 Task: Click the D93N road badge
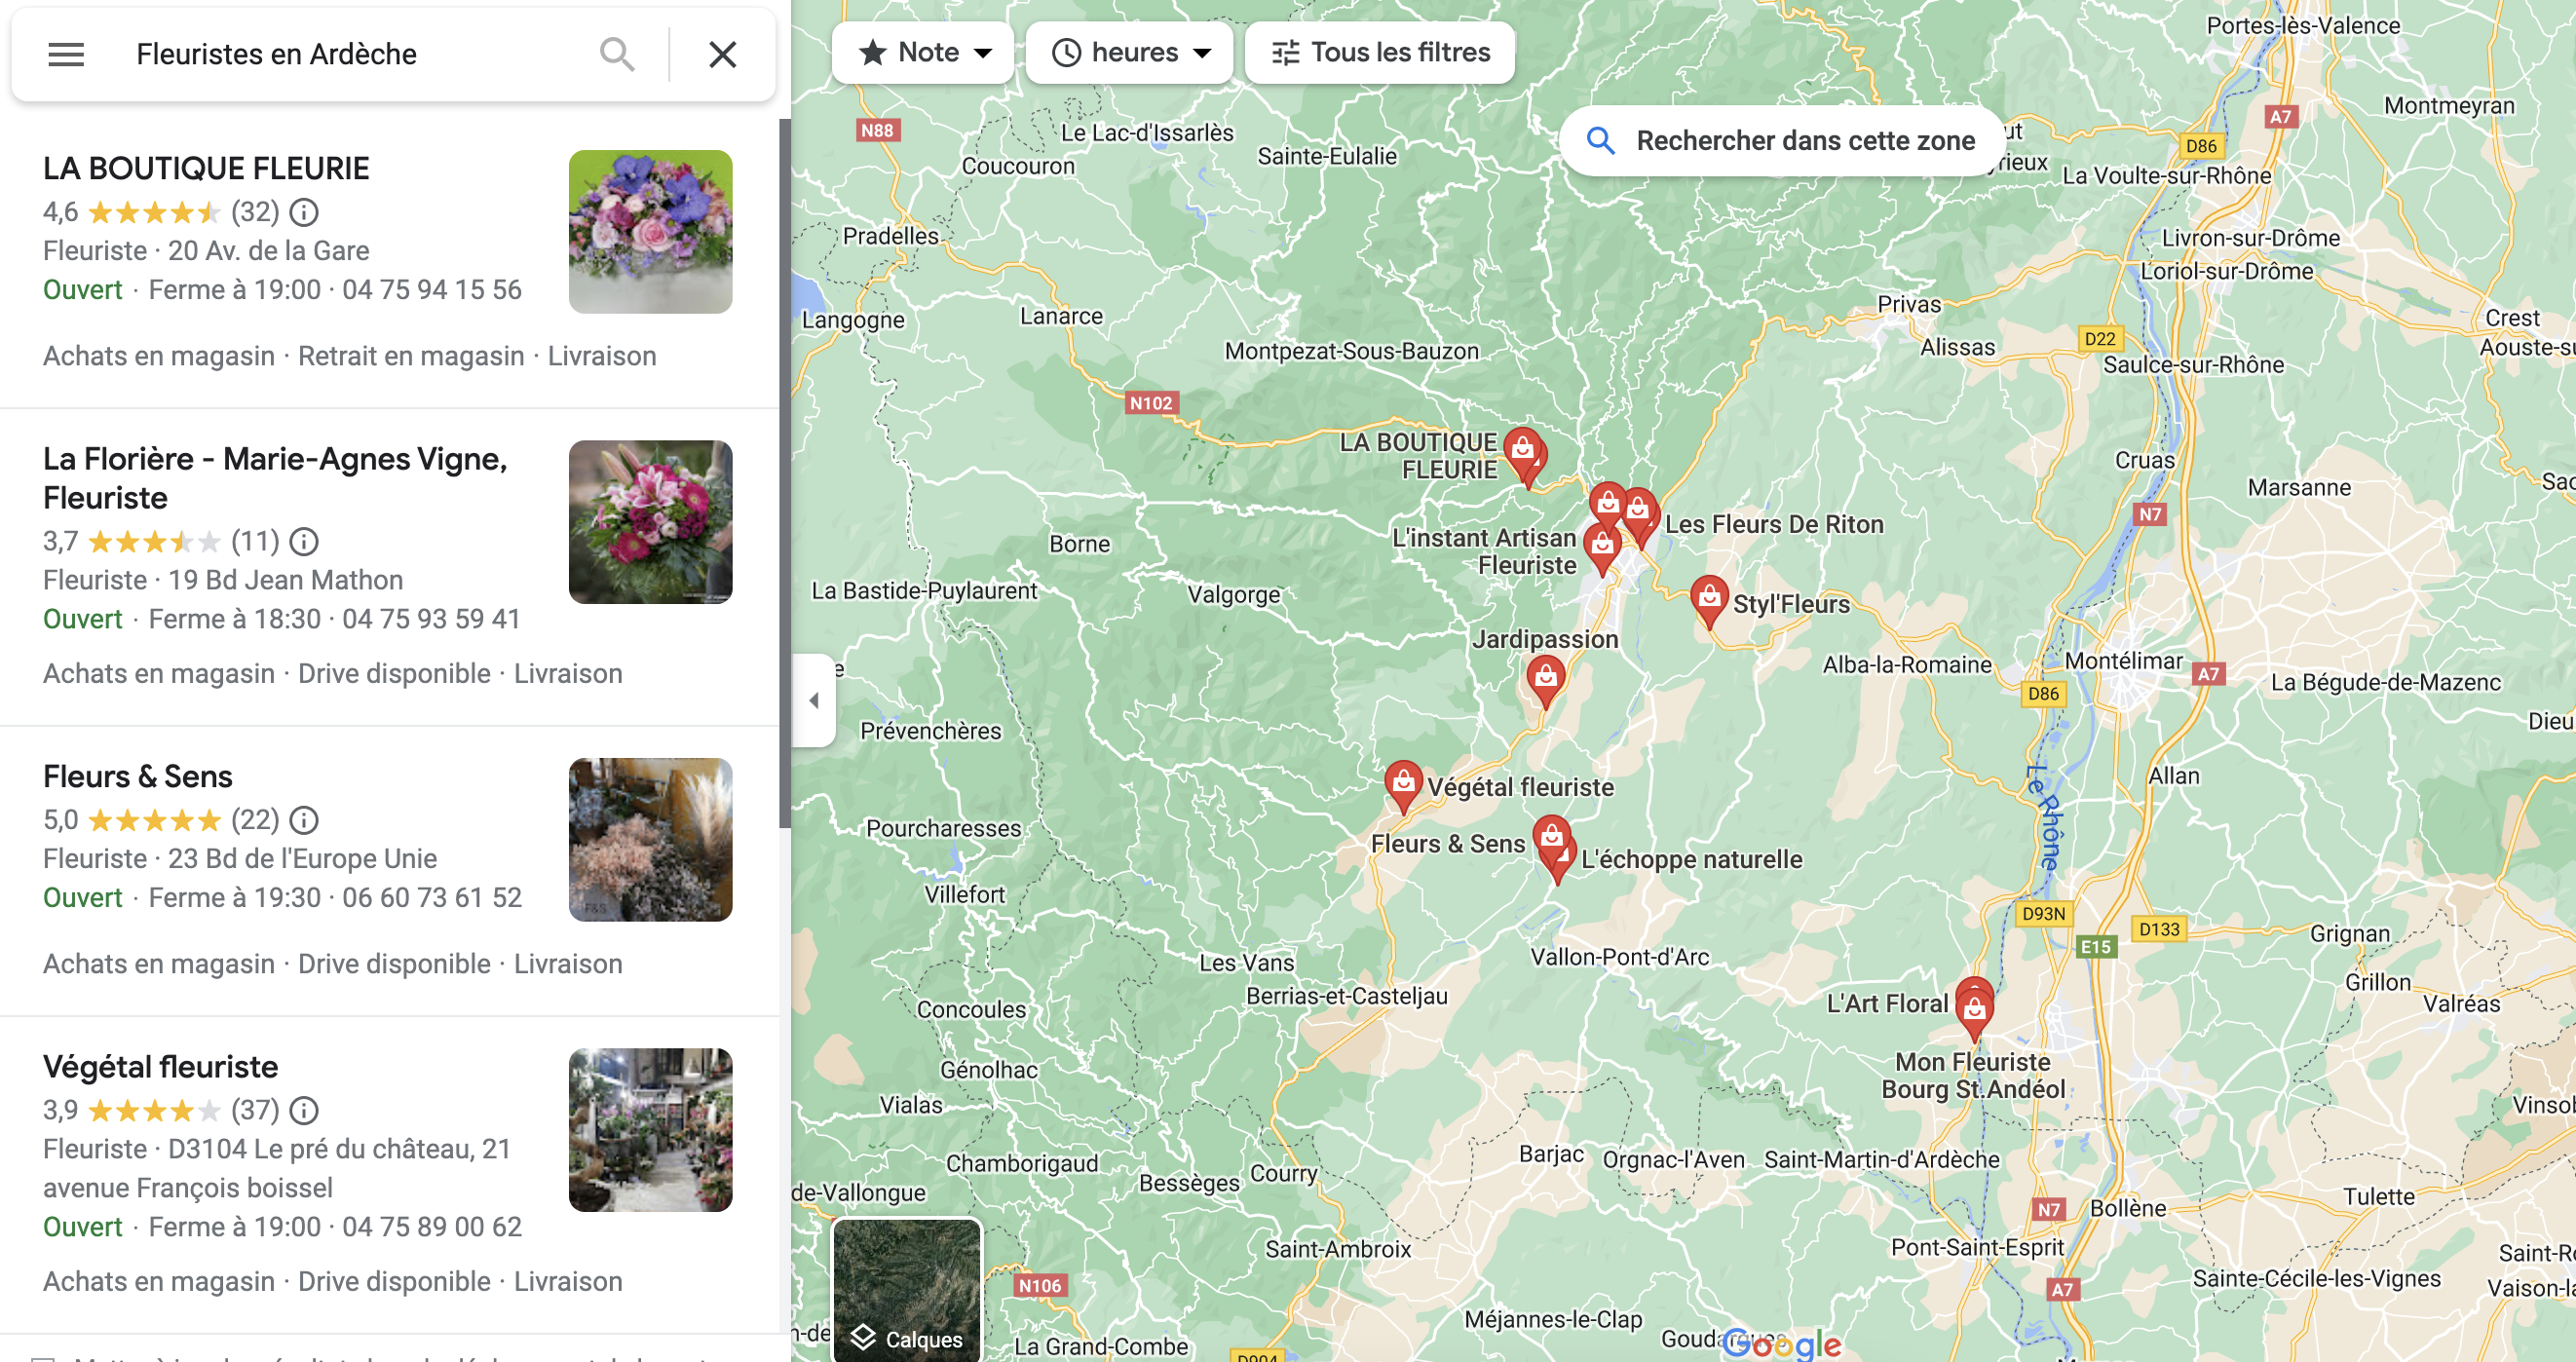point(2043,914)
